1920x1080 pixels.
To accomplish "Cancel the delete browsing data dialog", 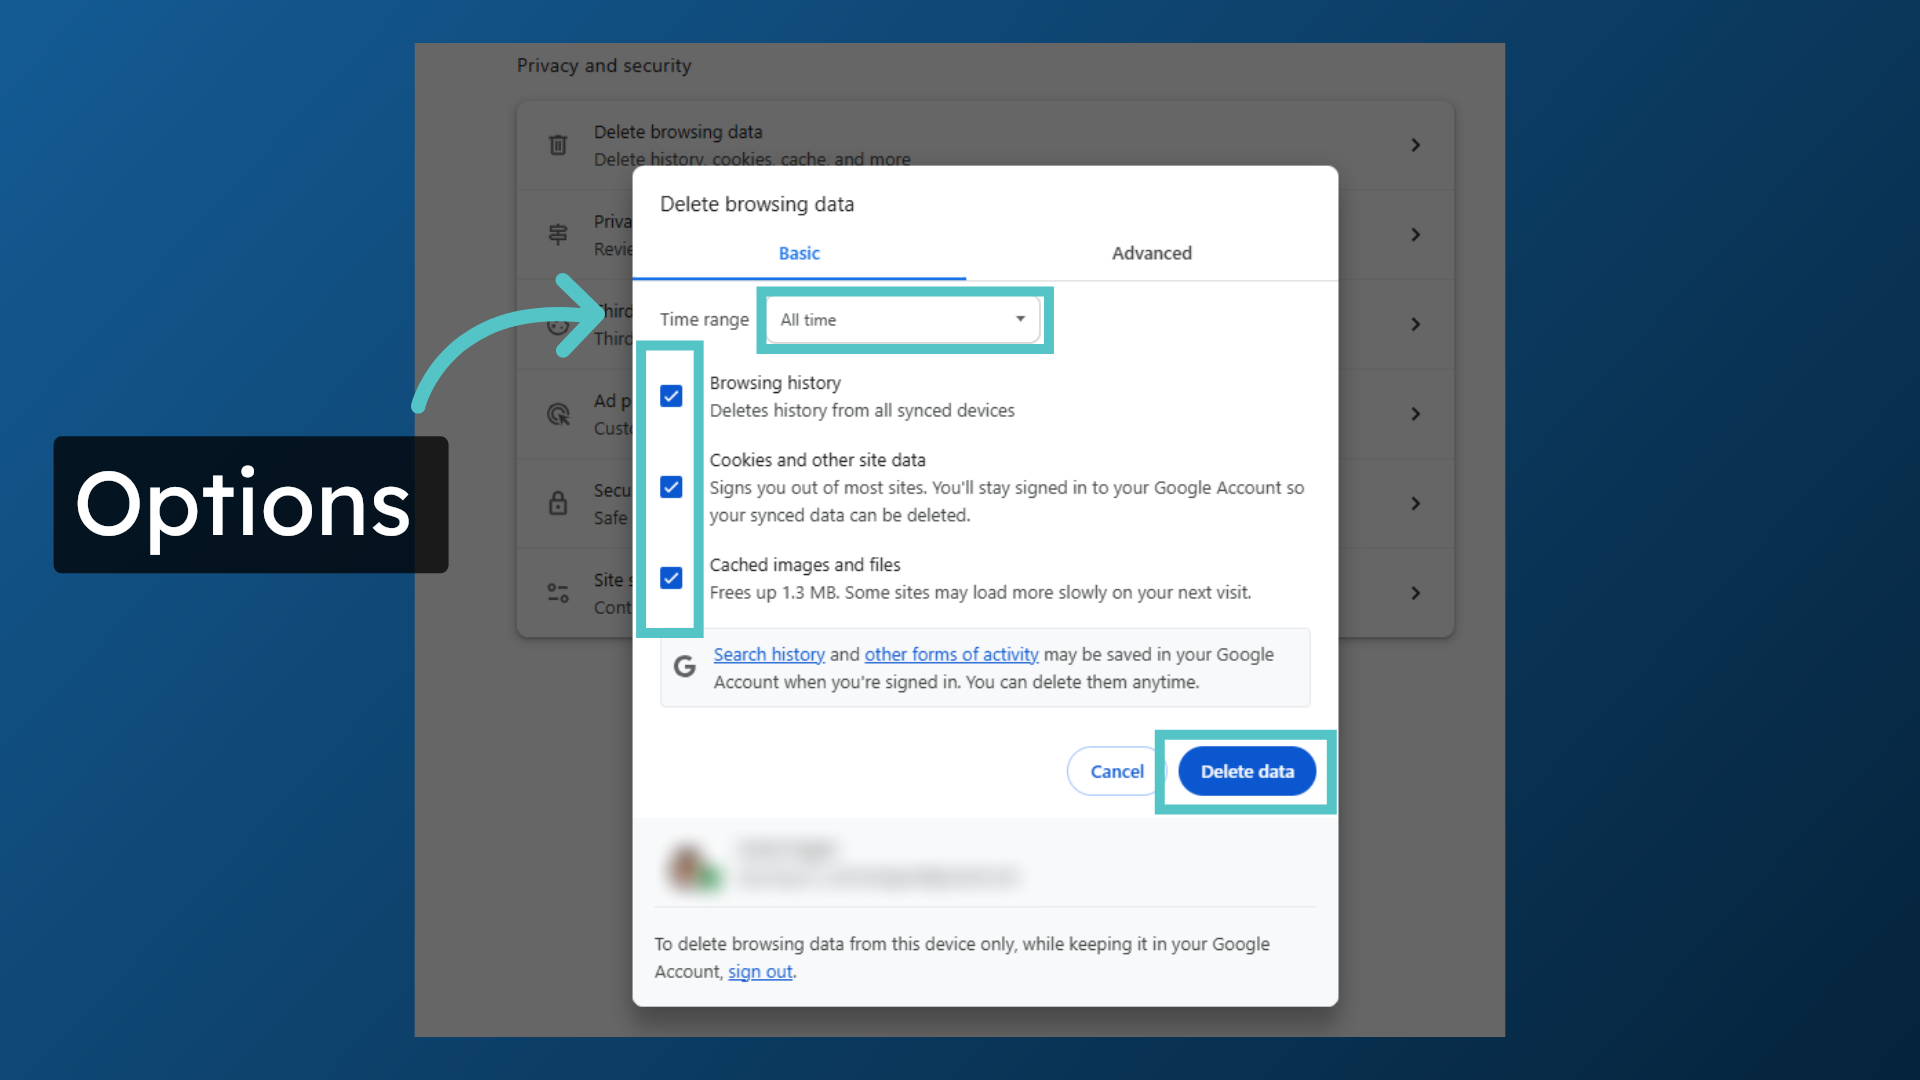I will pos(1117,771).
